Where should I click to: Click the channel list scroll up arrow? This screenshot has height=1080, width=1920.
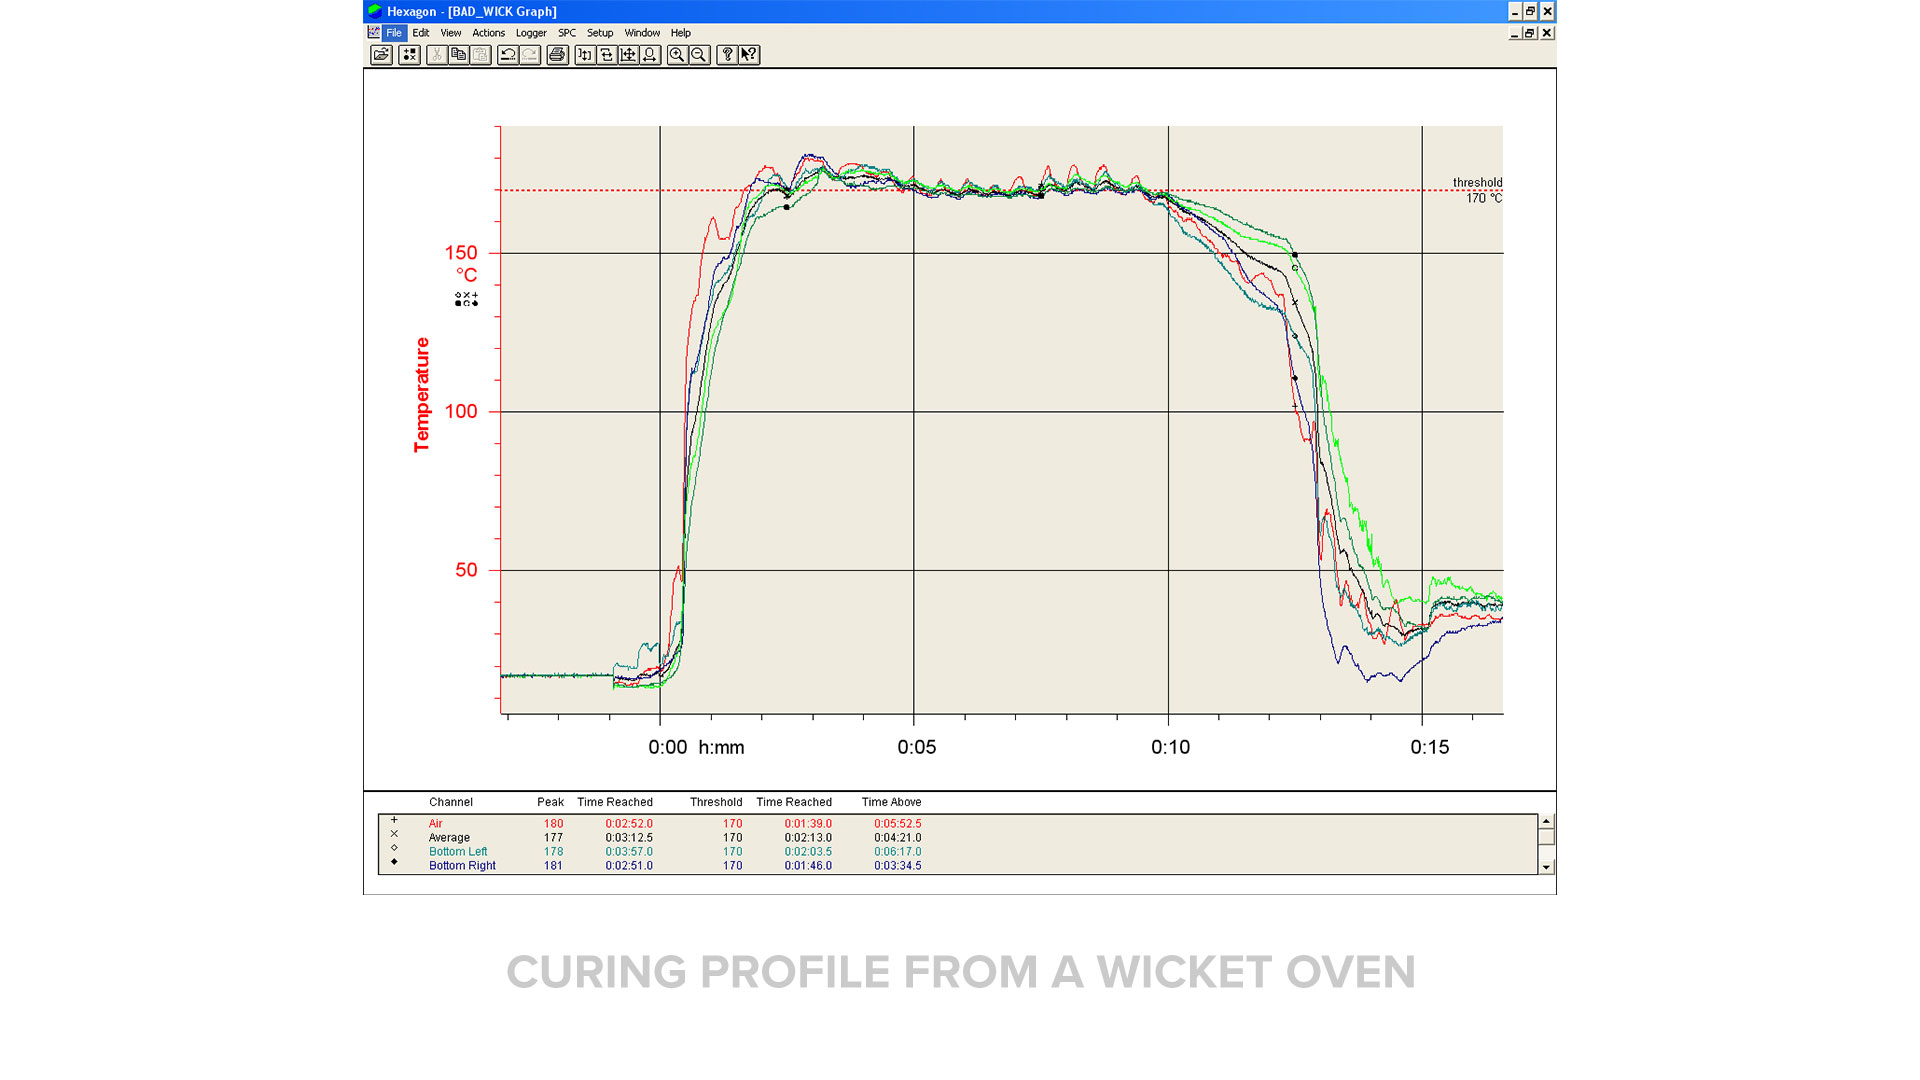pyautogui.click(x=1546, y=821)
